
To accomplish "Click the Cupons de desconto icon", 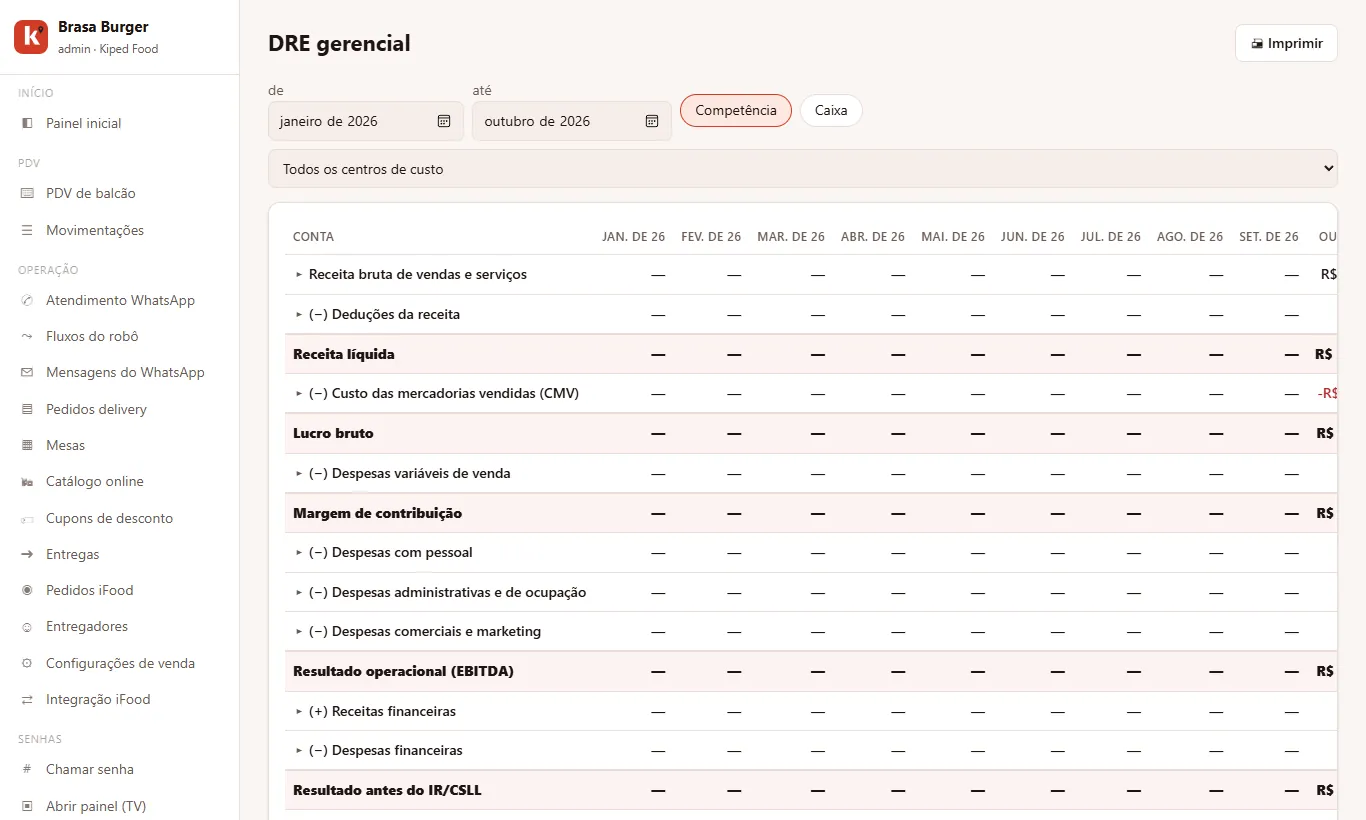I will [x=27, y=518].
